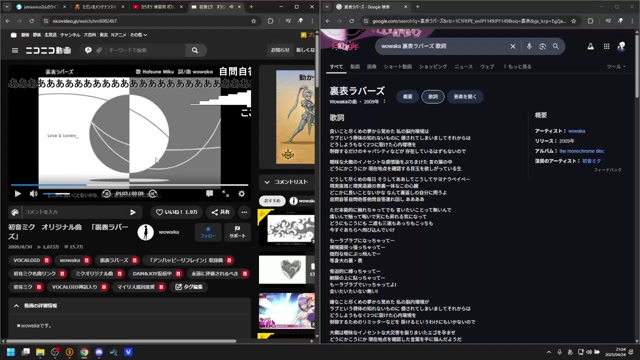Viewport: 640px width, 360px height.
Task: Click the share icon button
Action: [x=220, y=212]
